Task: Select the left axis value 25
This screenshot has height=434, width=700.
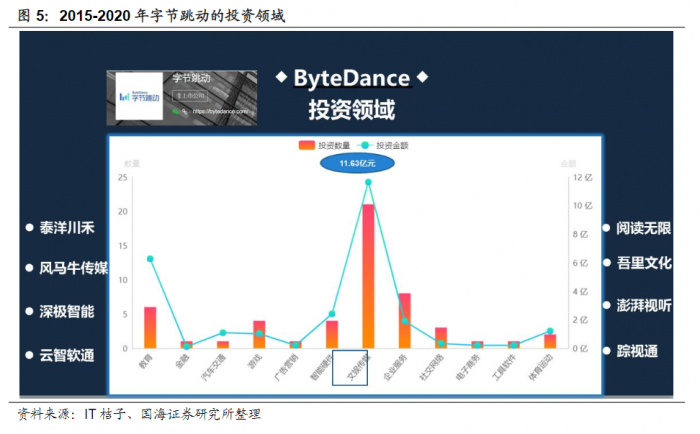Action: (x=123, y=178)
